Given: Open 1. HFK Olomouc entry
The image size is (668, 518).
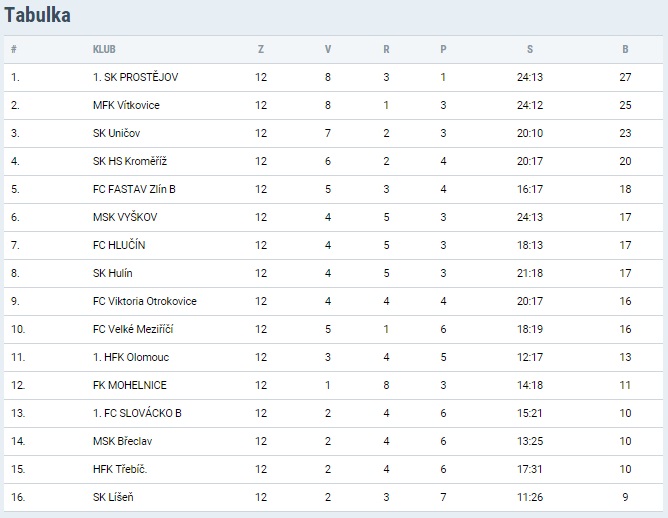Looking at the screenshot, I should [x=128, y=357].
